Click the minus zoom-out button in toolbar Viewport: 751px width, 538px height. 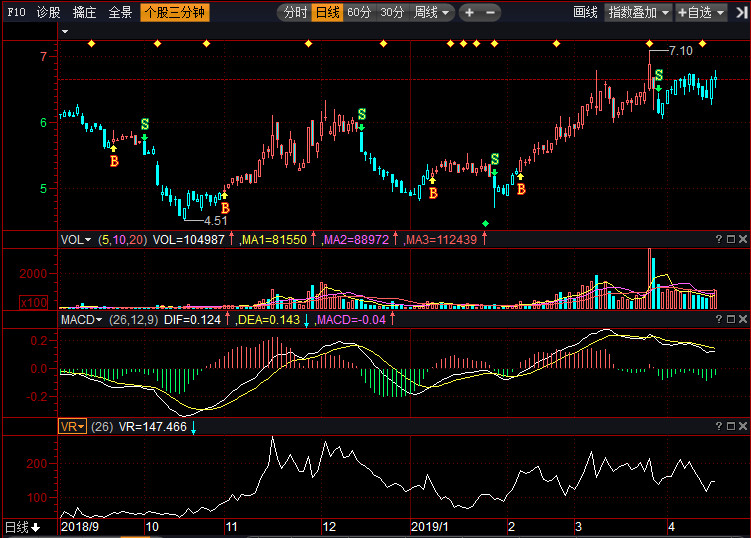click(x=492, y=13)
